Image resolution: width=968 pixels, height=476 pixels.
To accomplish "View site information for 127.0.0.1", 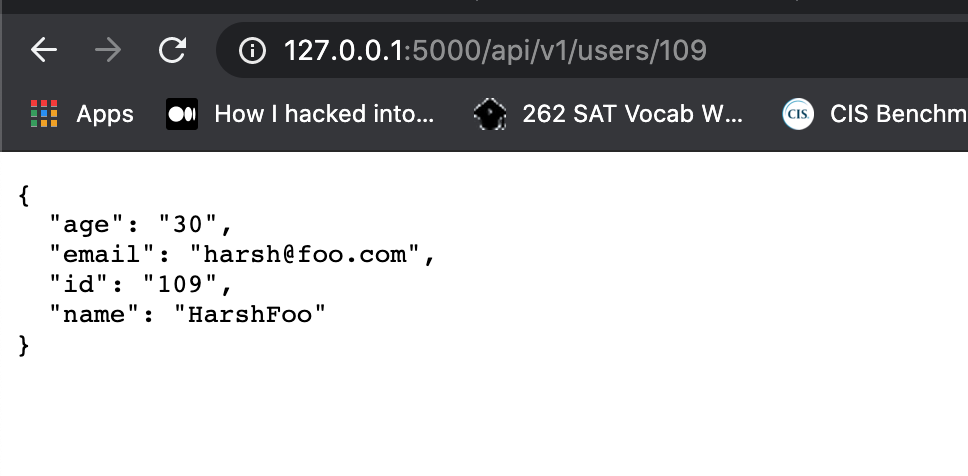I will tap(252, 51).
